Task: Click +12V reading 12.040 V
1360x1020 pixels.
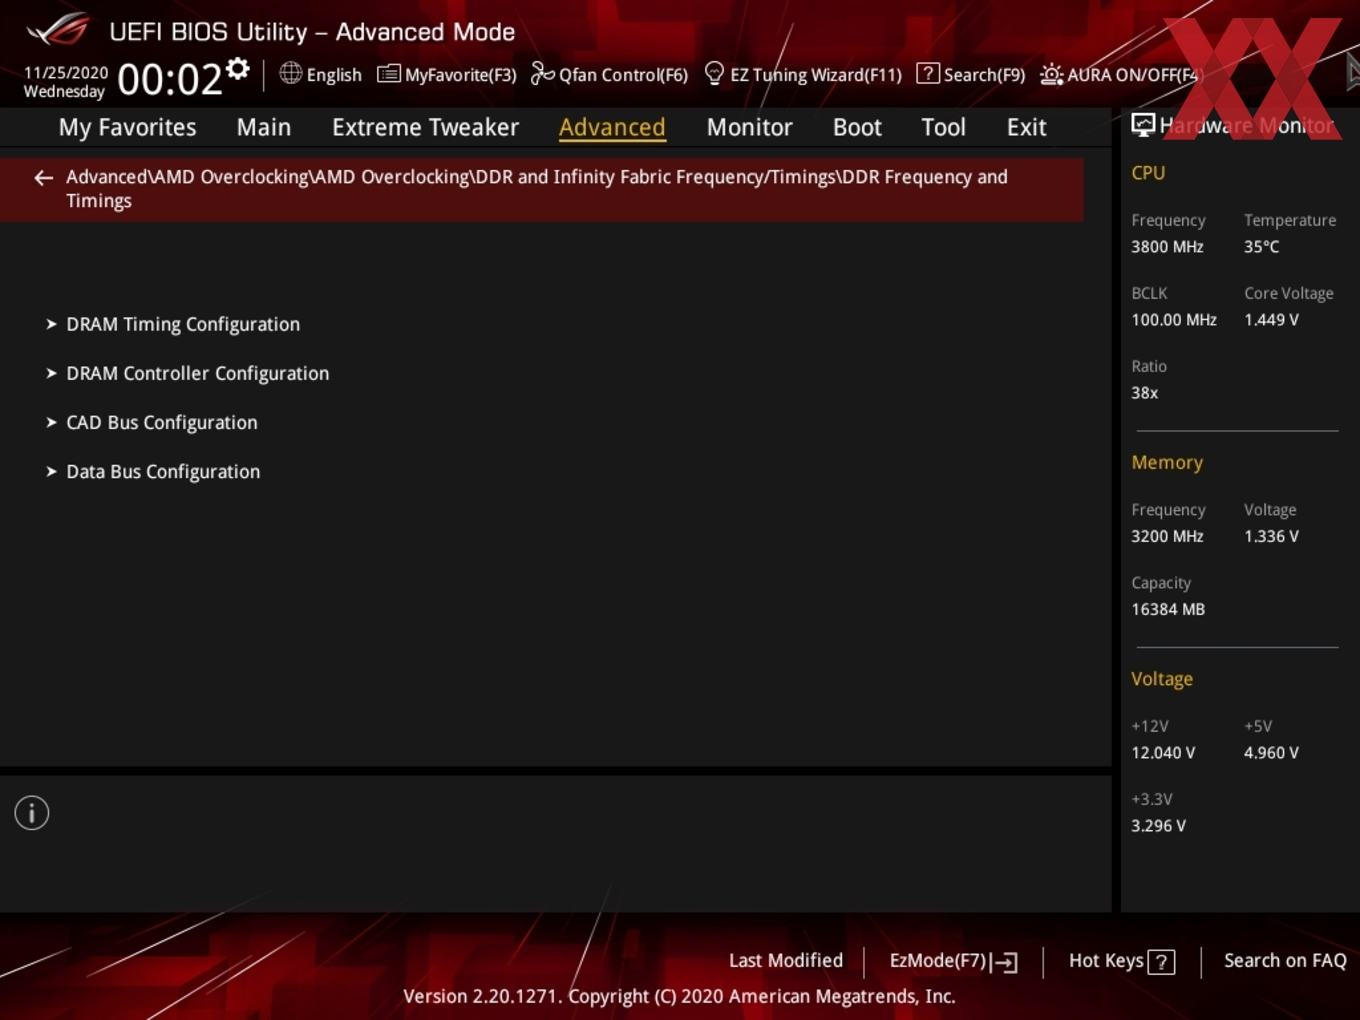Action: click(x=1163, y=753)
